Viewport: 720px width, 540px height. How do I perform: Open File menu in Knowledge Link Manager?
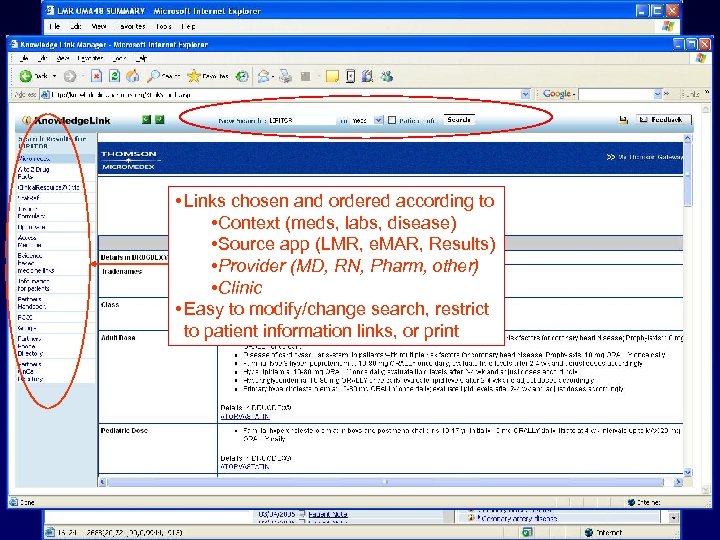pos(24,58)
